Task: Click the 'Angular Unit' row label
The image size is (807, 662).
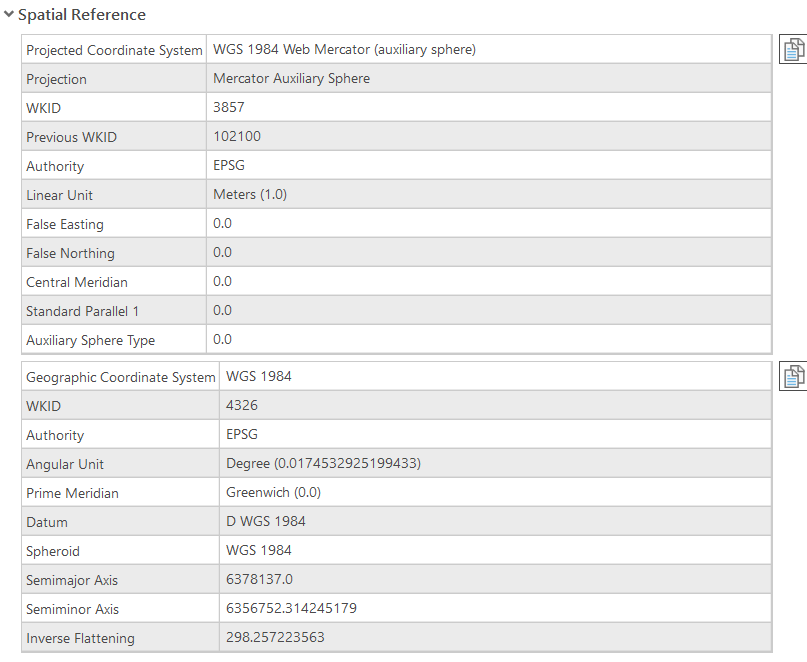Action: 65,464
